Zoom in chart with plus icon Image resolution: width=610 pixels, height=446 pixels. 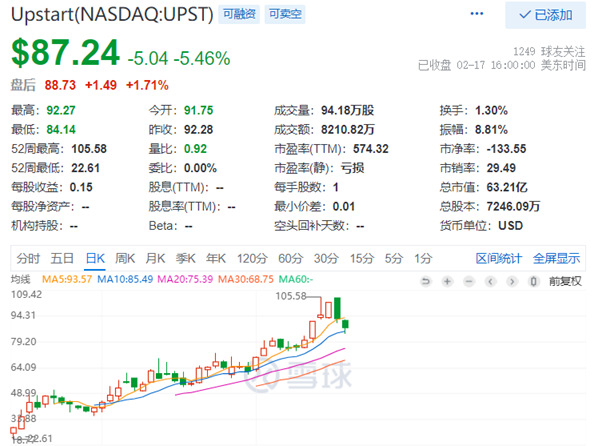447,281
